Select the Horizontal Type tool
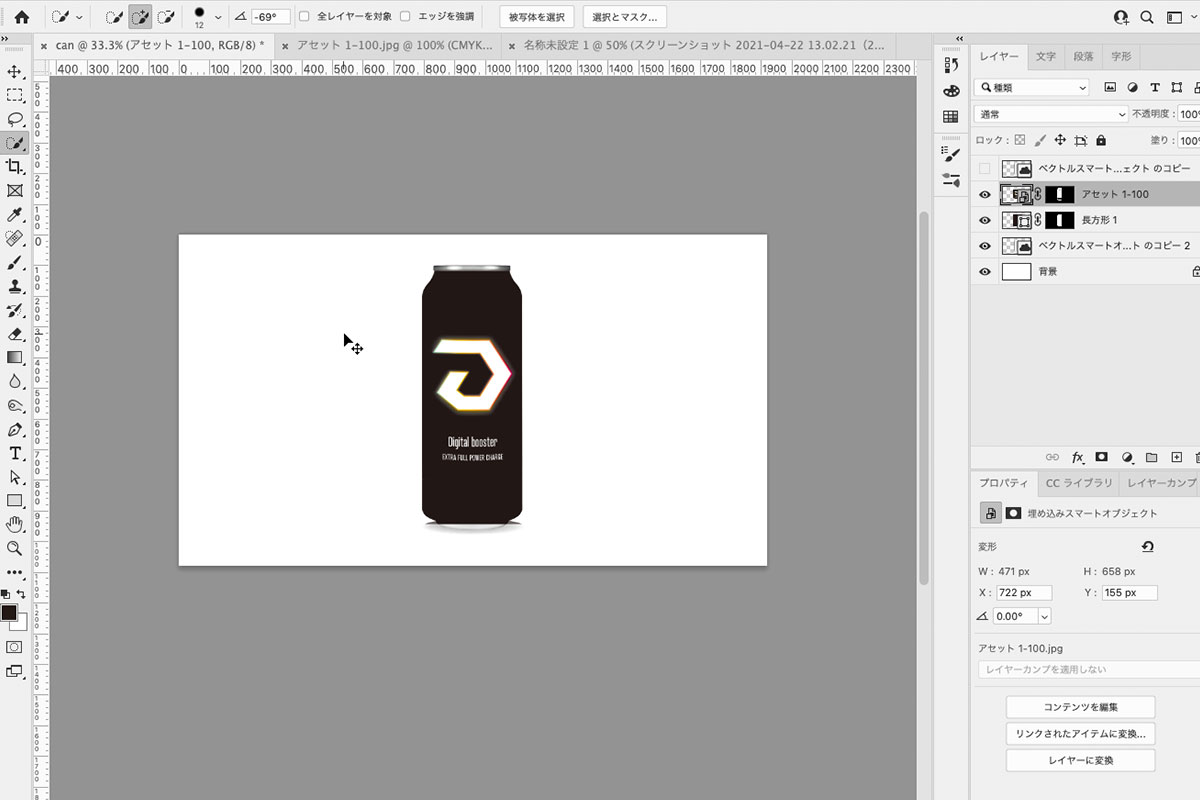1200x800 pixels. coord(15,453)
